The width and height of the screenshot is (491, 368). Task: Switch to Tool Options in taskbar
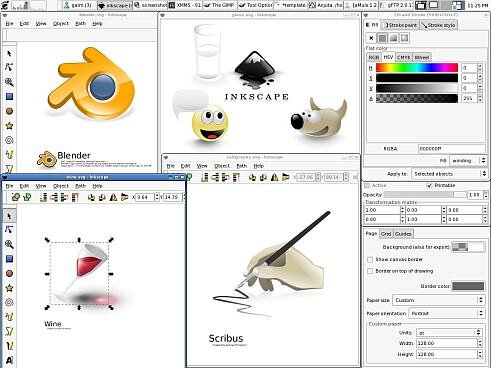(x=256, y=5)
